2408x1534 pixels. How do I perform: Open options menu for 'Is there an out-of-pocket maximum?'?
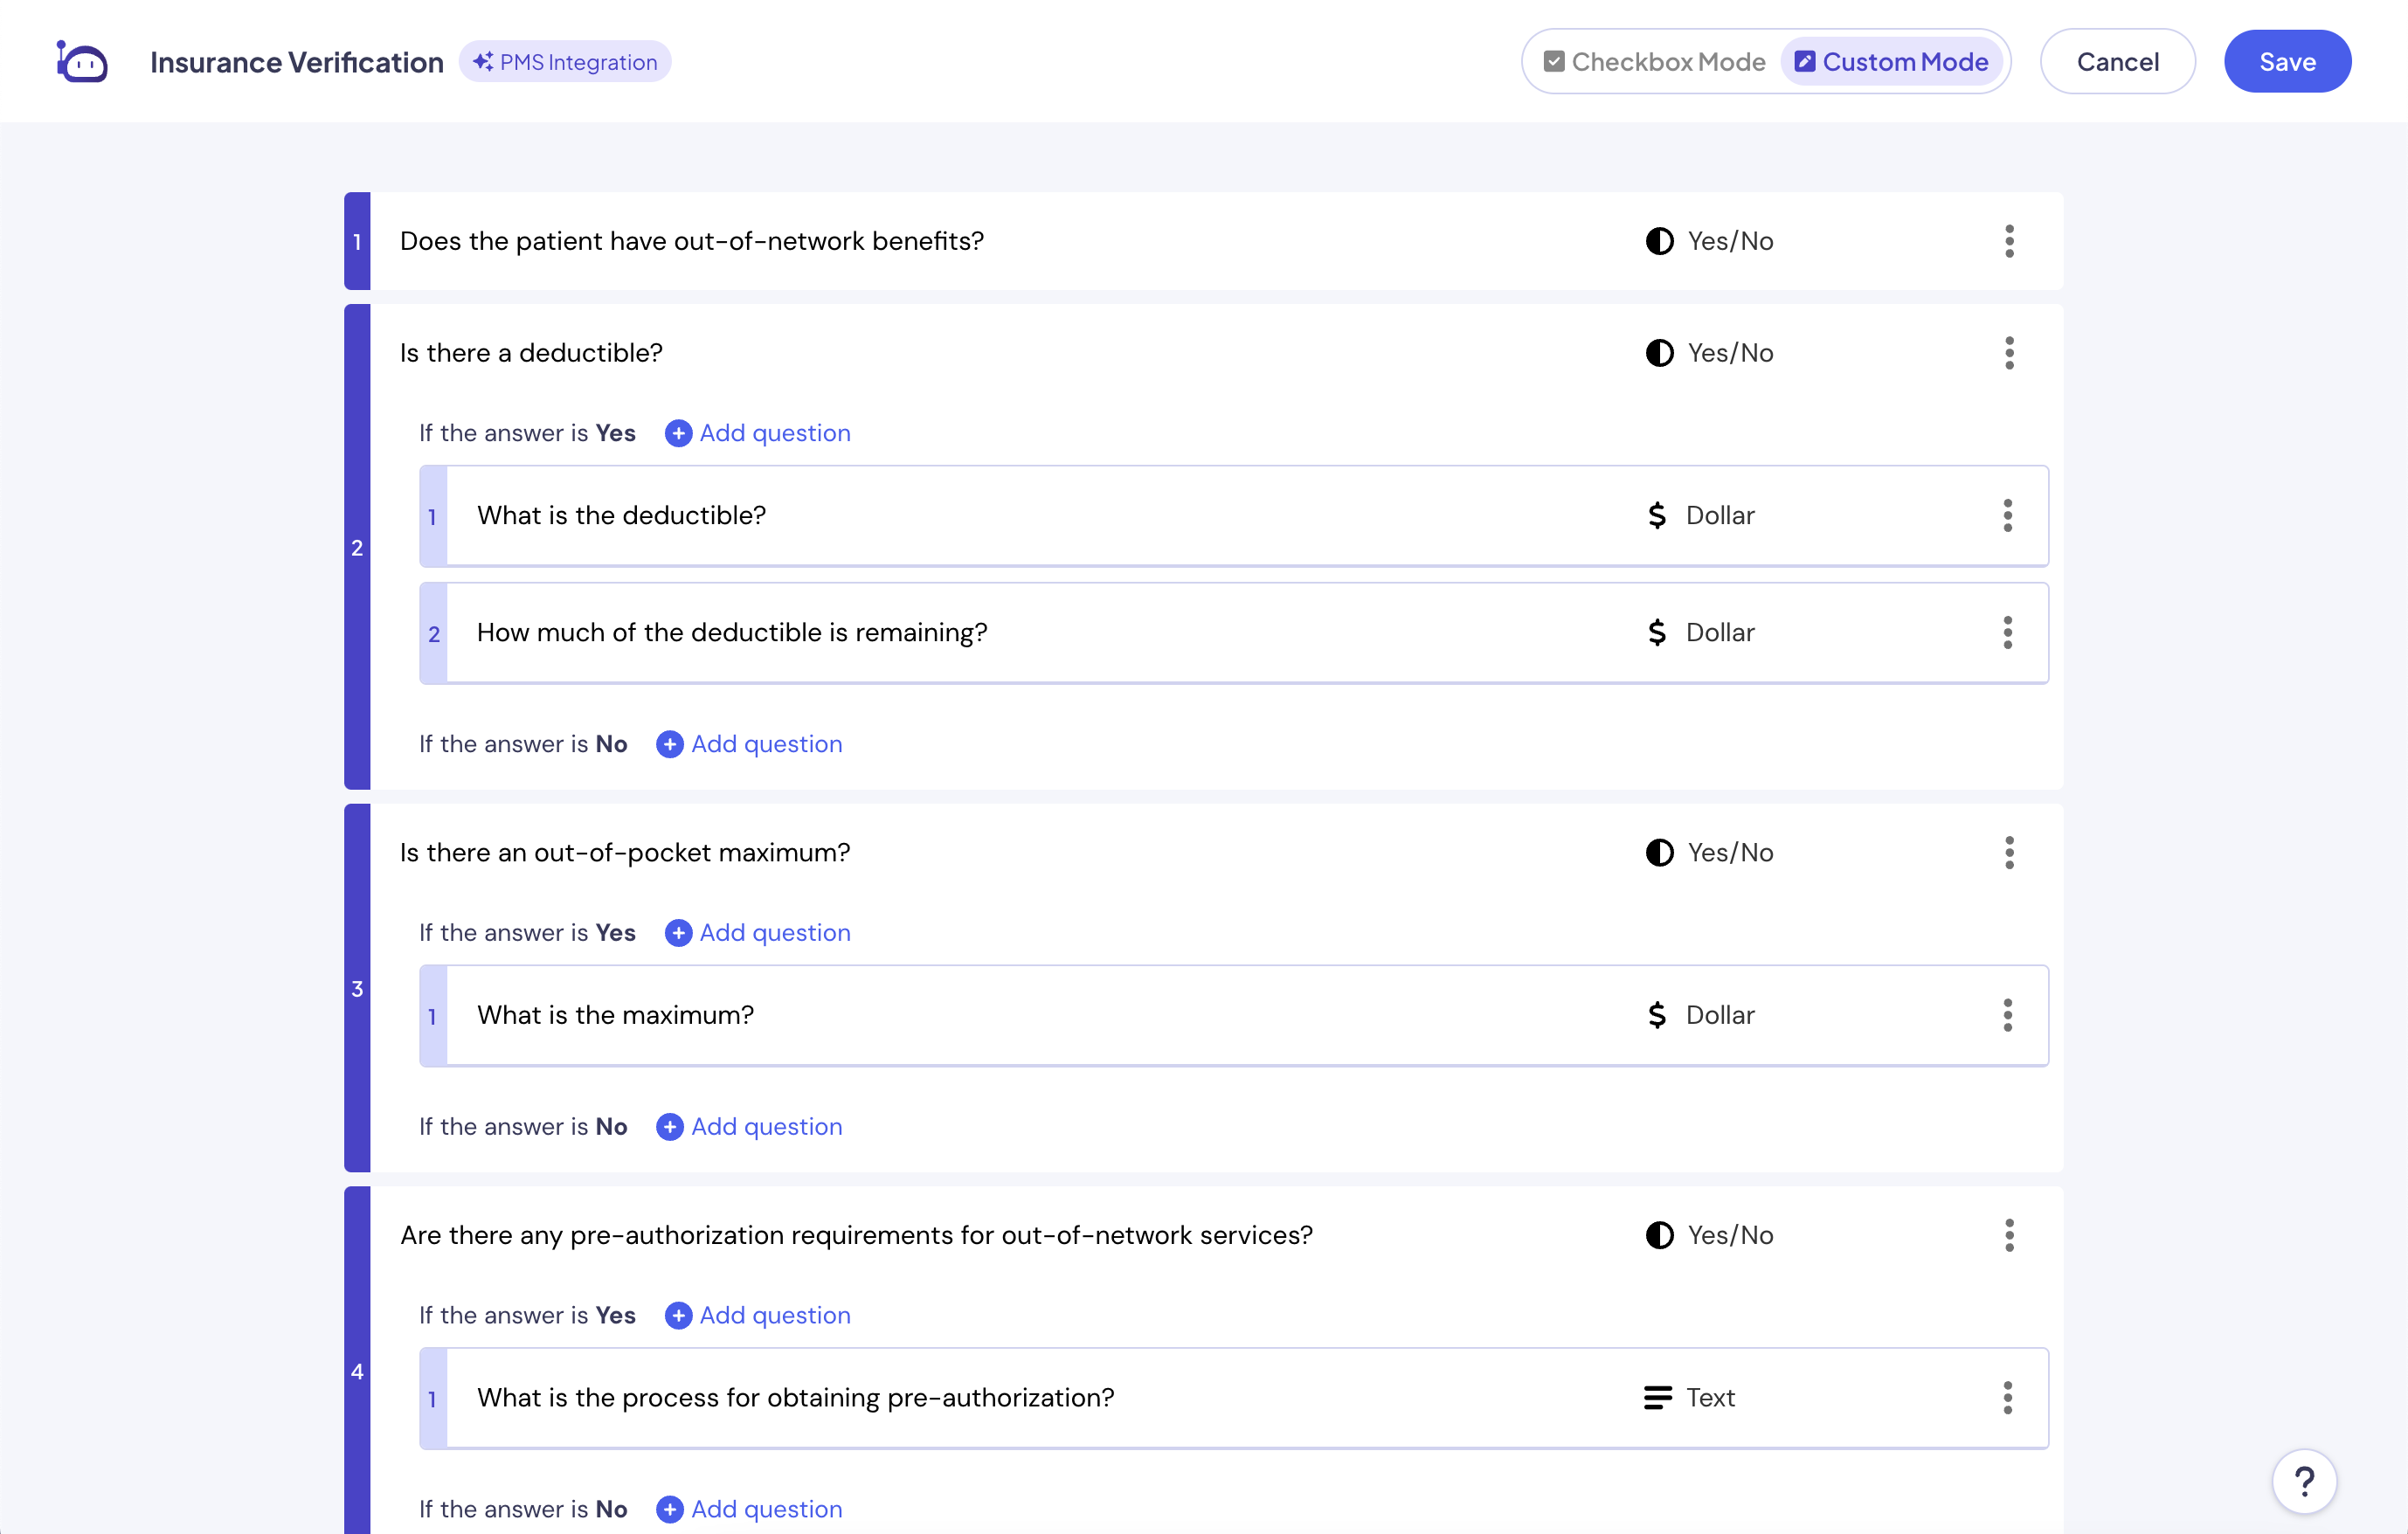pos(2009,853)
